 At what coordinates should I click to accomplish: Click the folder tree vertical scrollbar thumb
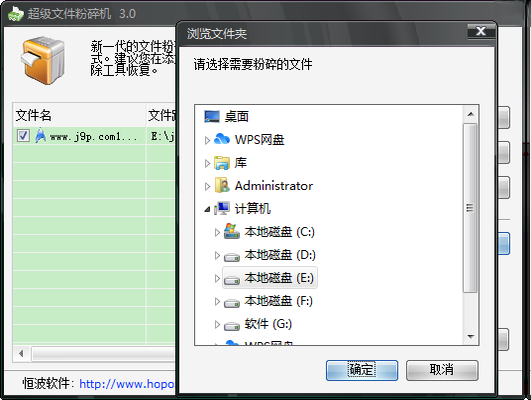pyautogui.click(x=470, y=207)
